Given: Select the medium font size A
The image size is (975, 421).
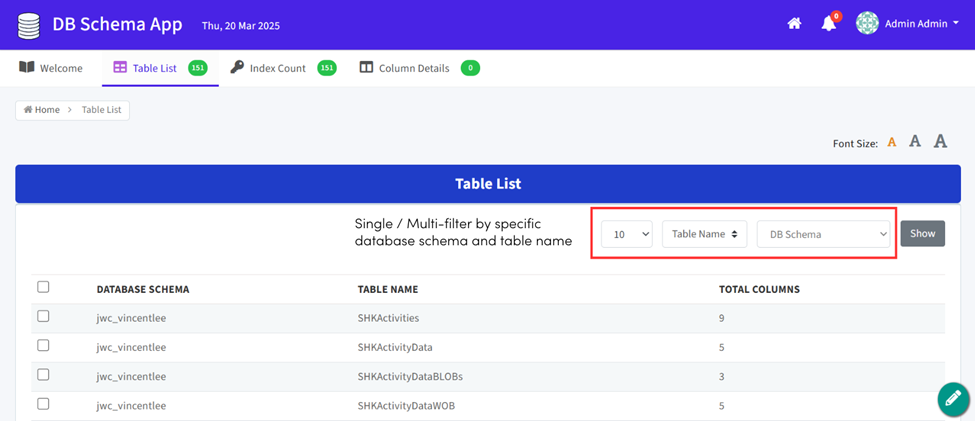Looking at the screenshot, I should click(915, 142).
